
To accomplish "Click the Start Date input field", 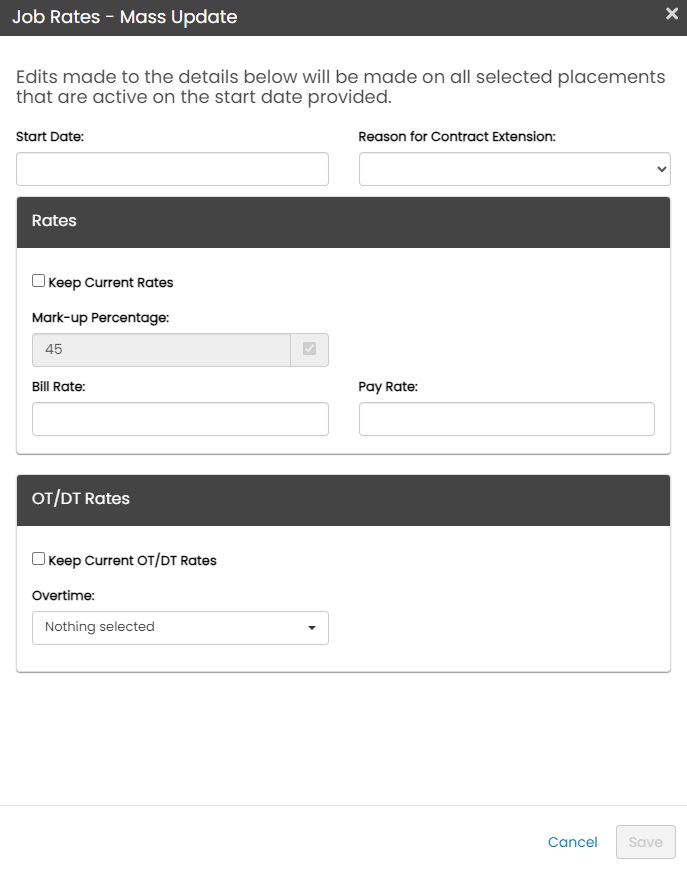I will click(x=172, y=169).
